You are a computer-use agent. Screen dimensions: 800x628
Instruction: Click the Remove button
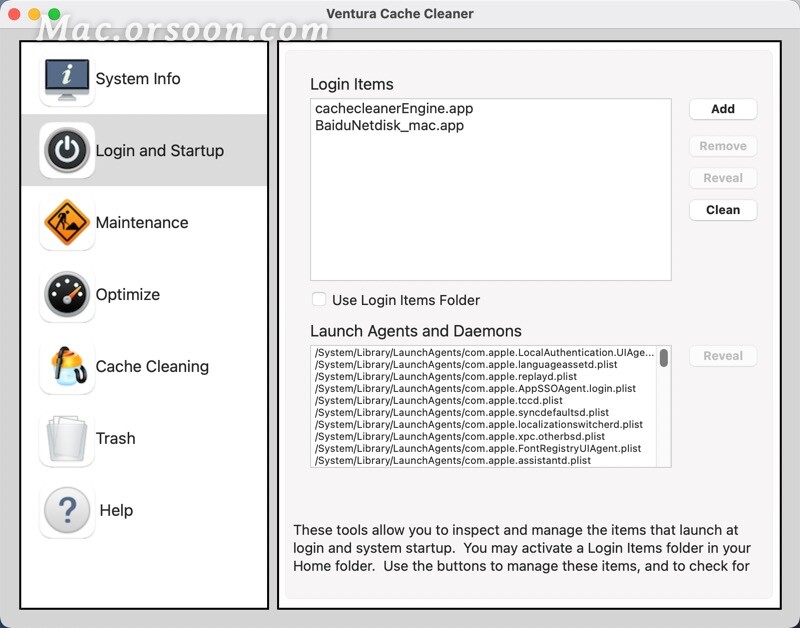(723, 146)
